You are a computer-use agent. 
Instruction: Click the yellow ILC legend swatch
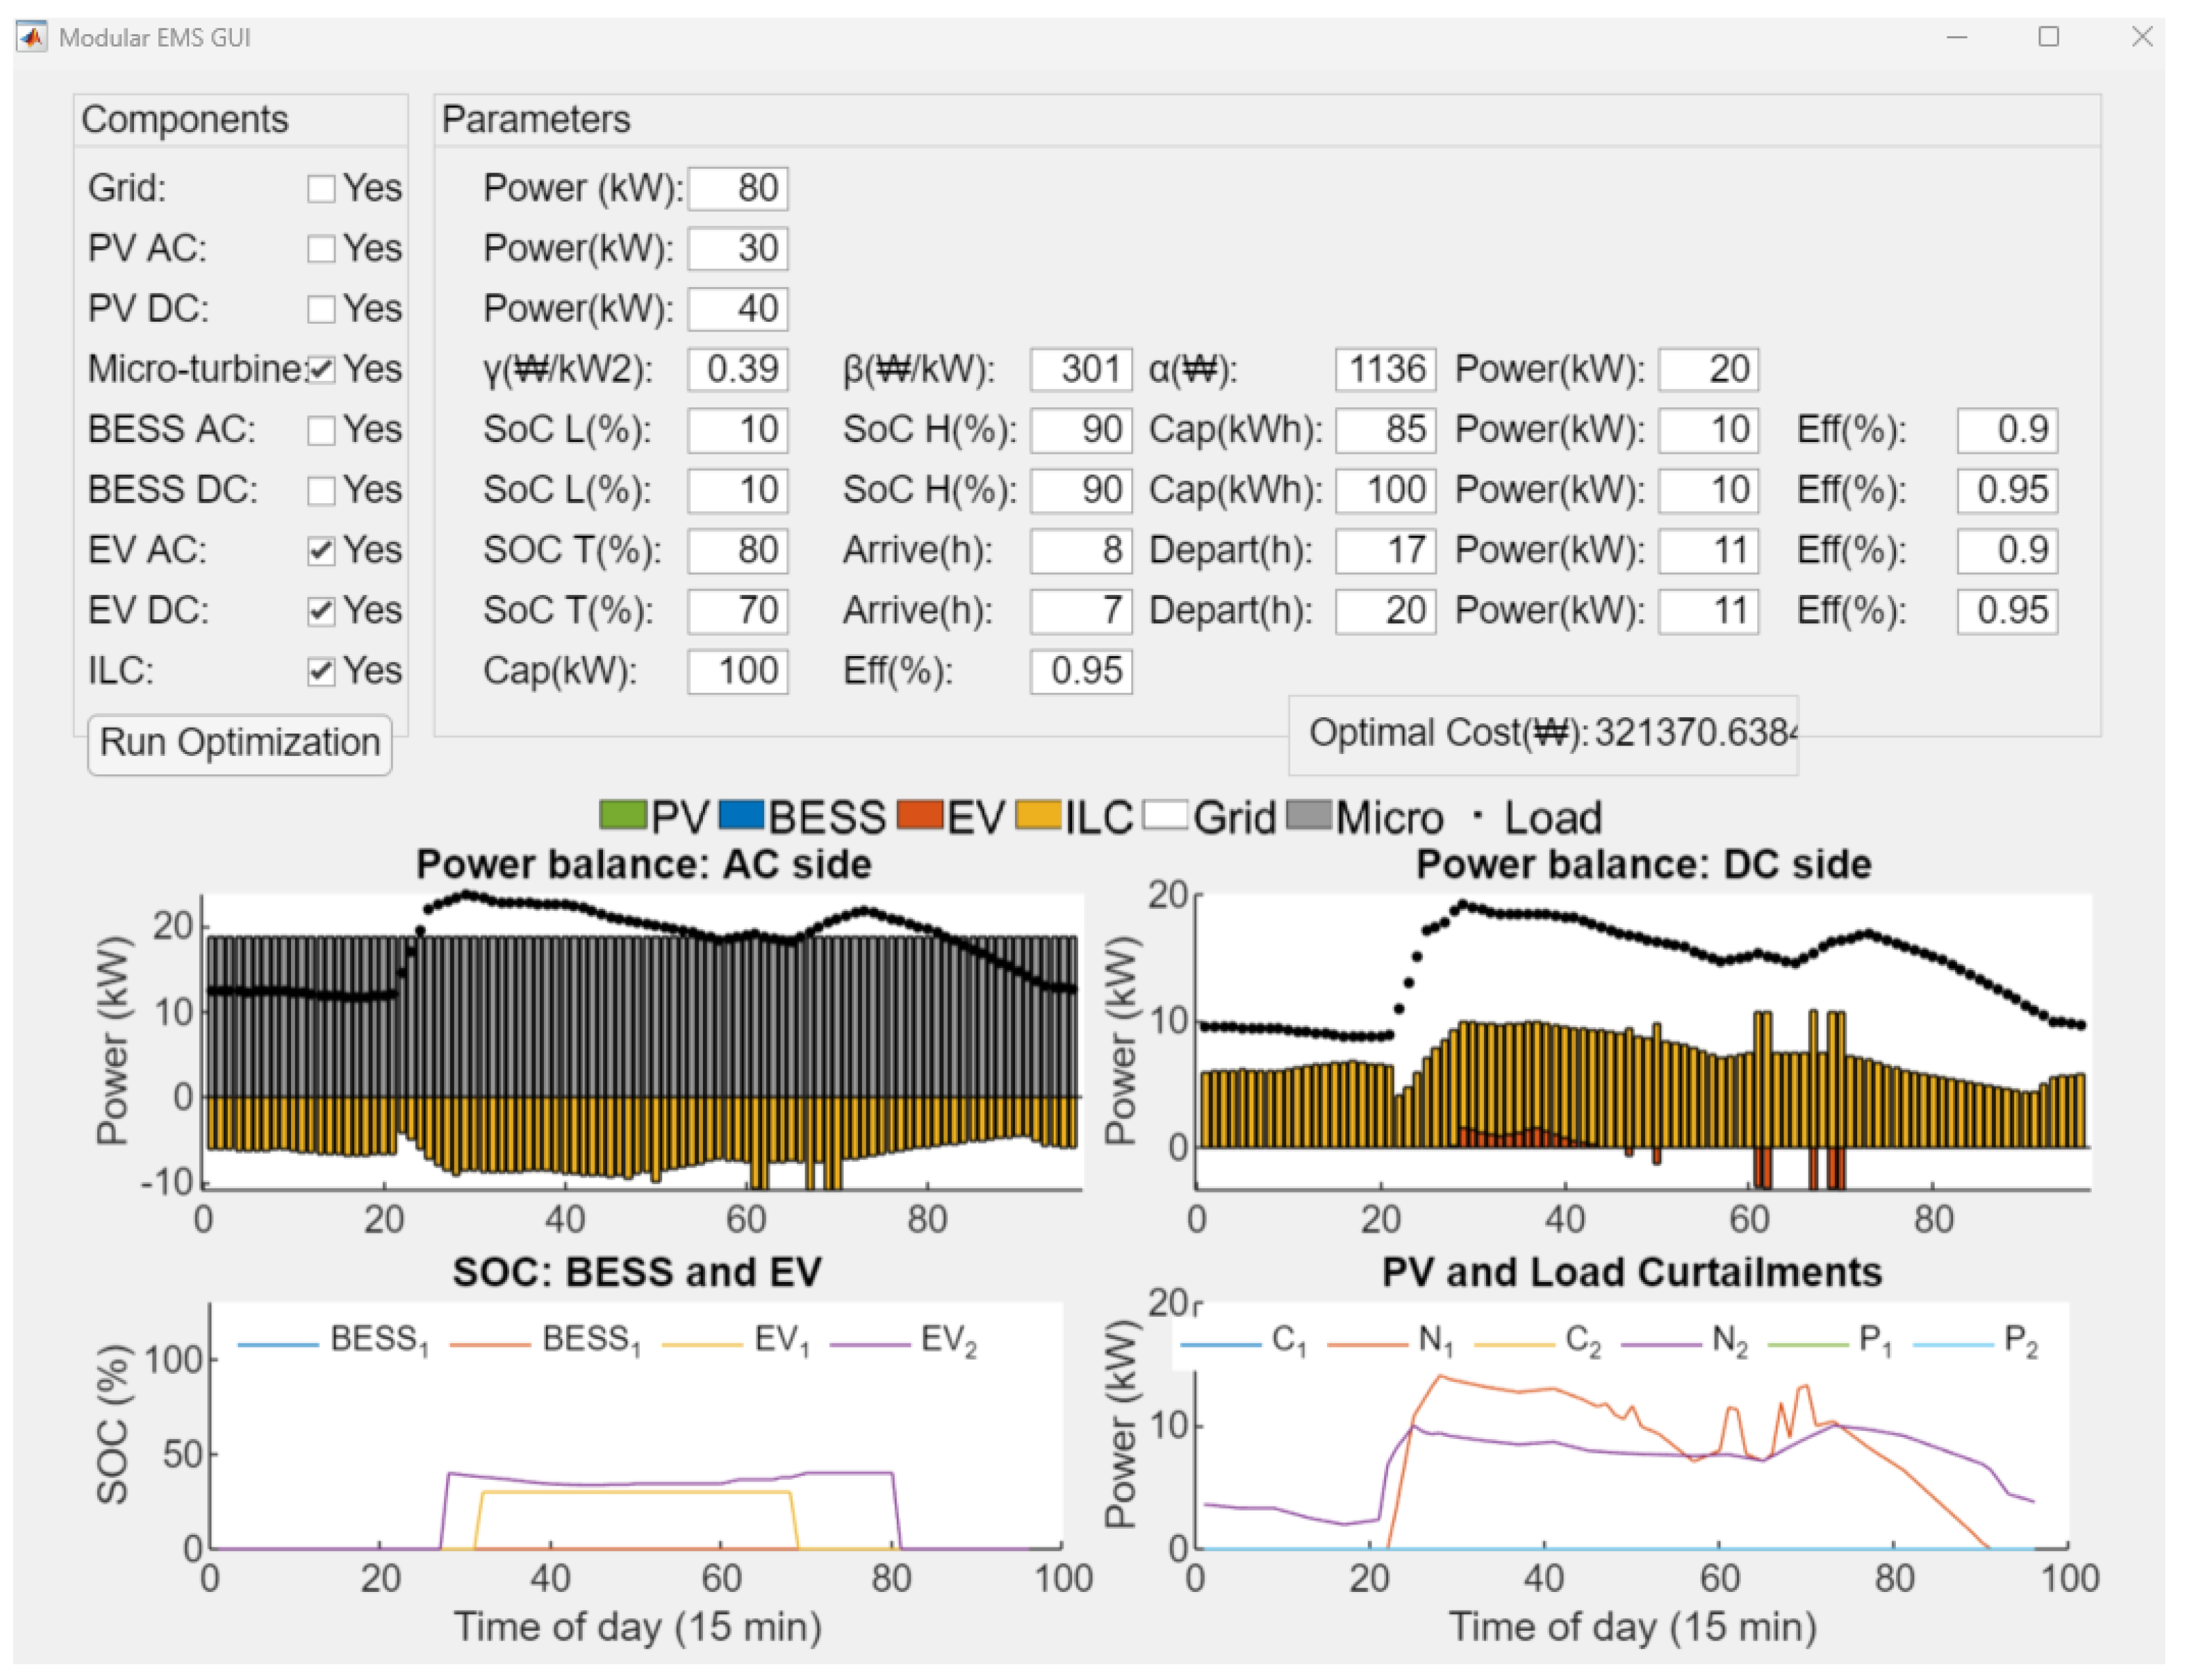click(1037, 815)
